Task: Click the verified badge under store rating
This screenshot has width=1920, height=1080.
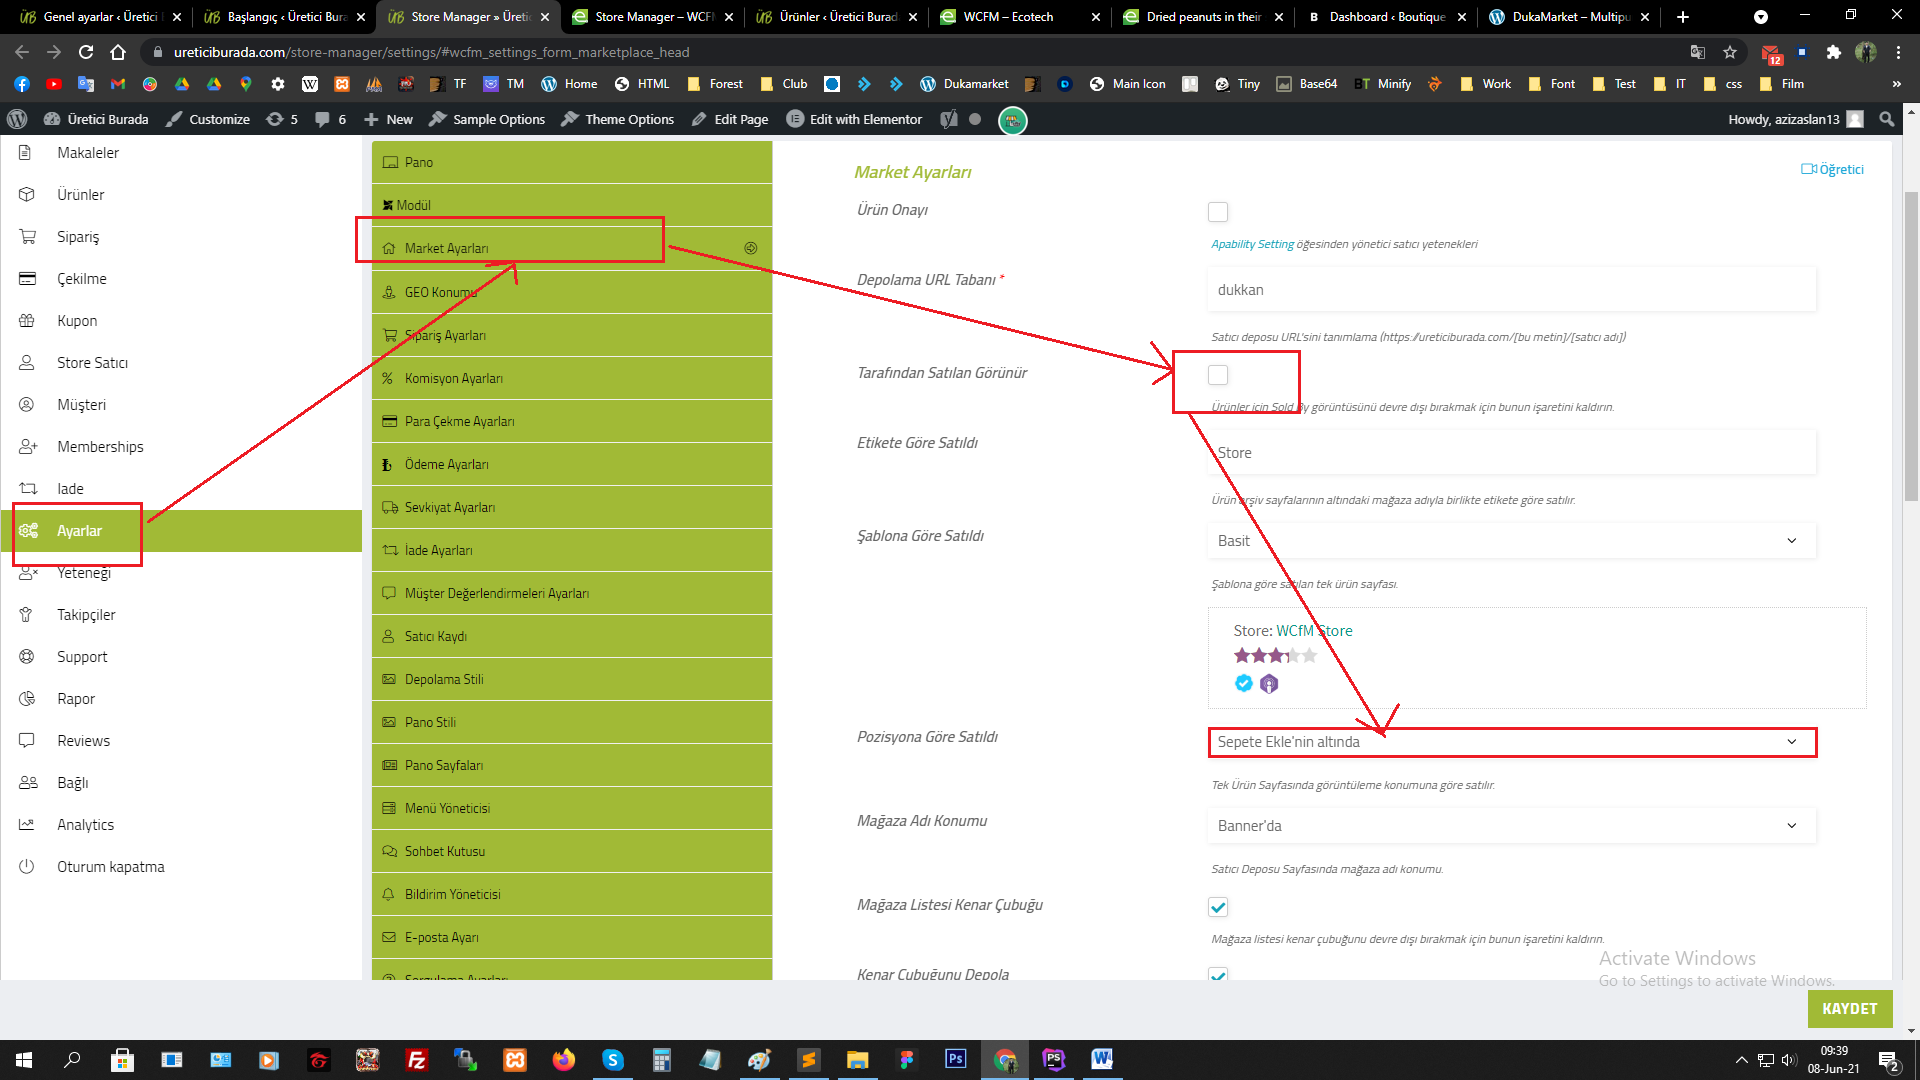Action: (1243, 683)
